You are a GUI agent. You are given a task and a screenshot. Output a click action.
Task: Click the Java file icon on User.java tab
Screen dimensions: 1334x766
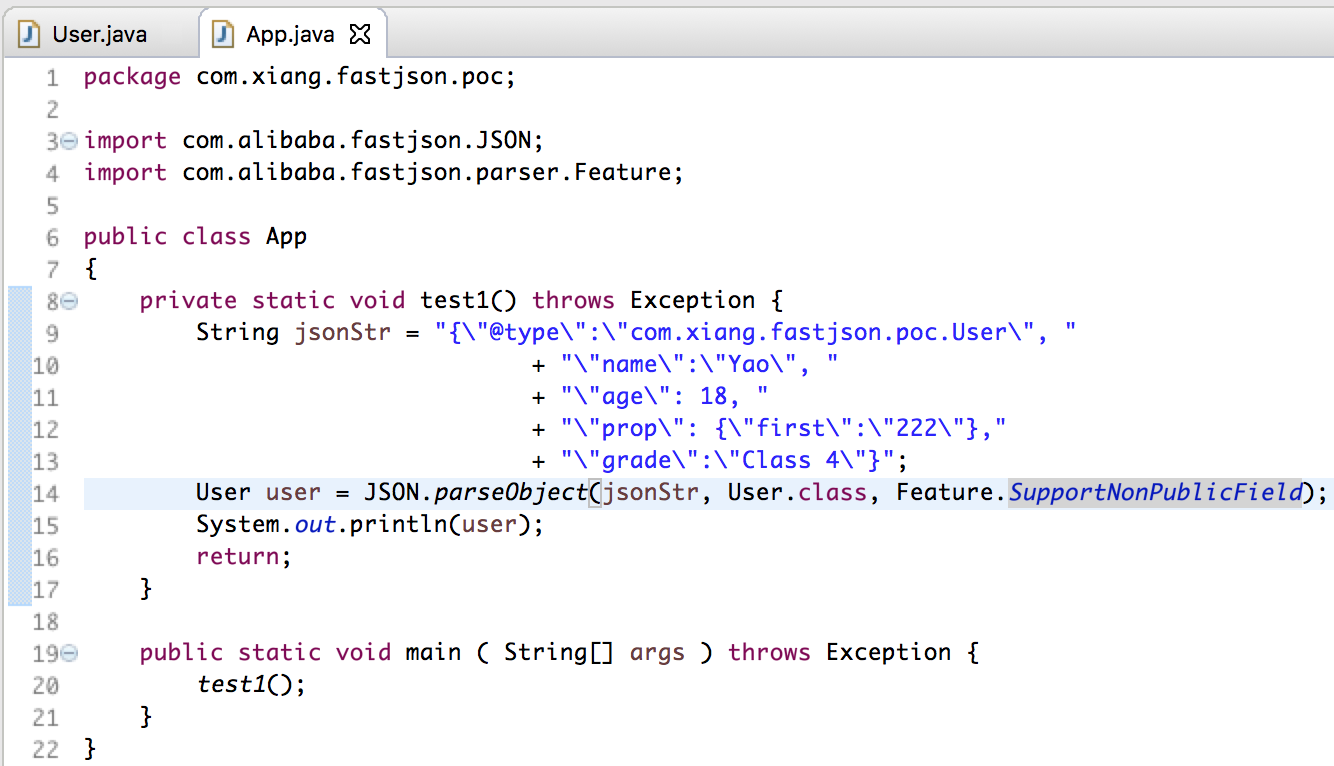pyautogui.click(x=31, y=34)
